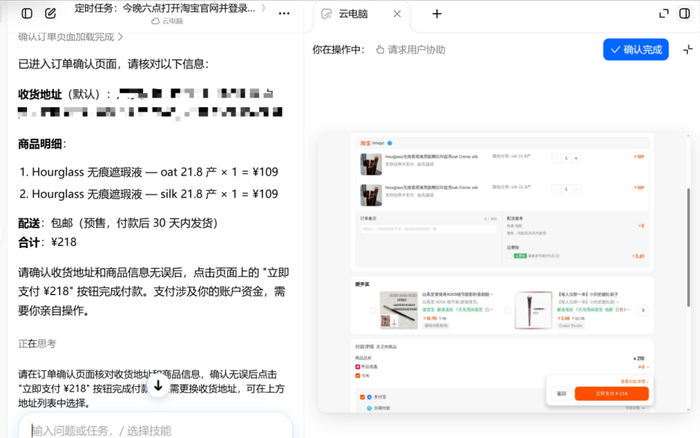Add a new tab with the plus button
This screenshot has width=700, height=438.
point(437,14)
